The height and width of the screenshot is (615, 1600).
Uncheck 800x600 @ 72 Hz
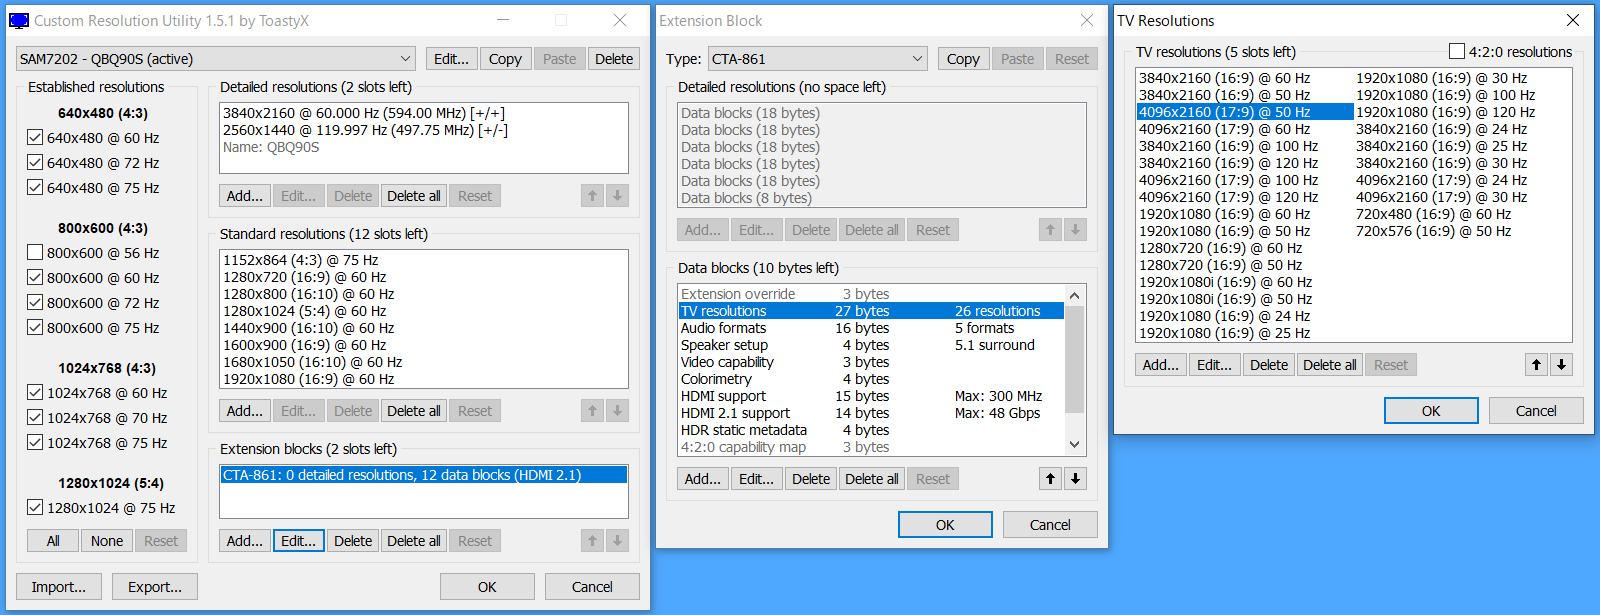(x=35, y=303)
